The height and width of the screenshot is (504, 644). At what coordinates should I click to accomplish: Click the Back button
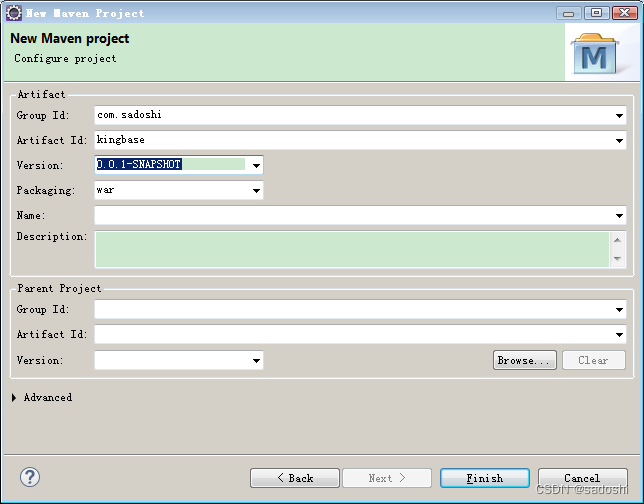click(x=295, y=478)
